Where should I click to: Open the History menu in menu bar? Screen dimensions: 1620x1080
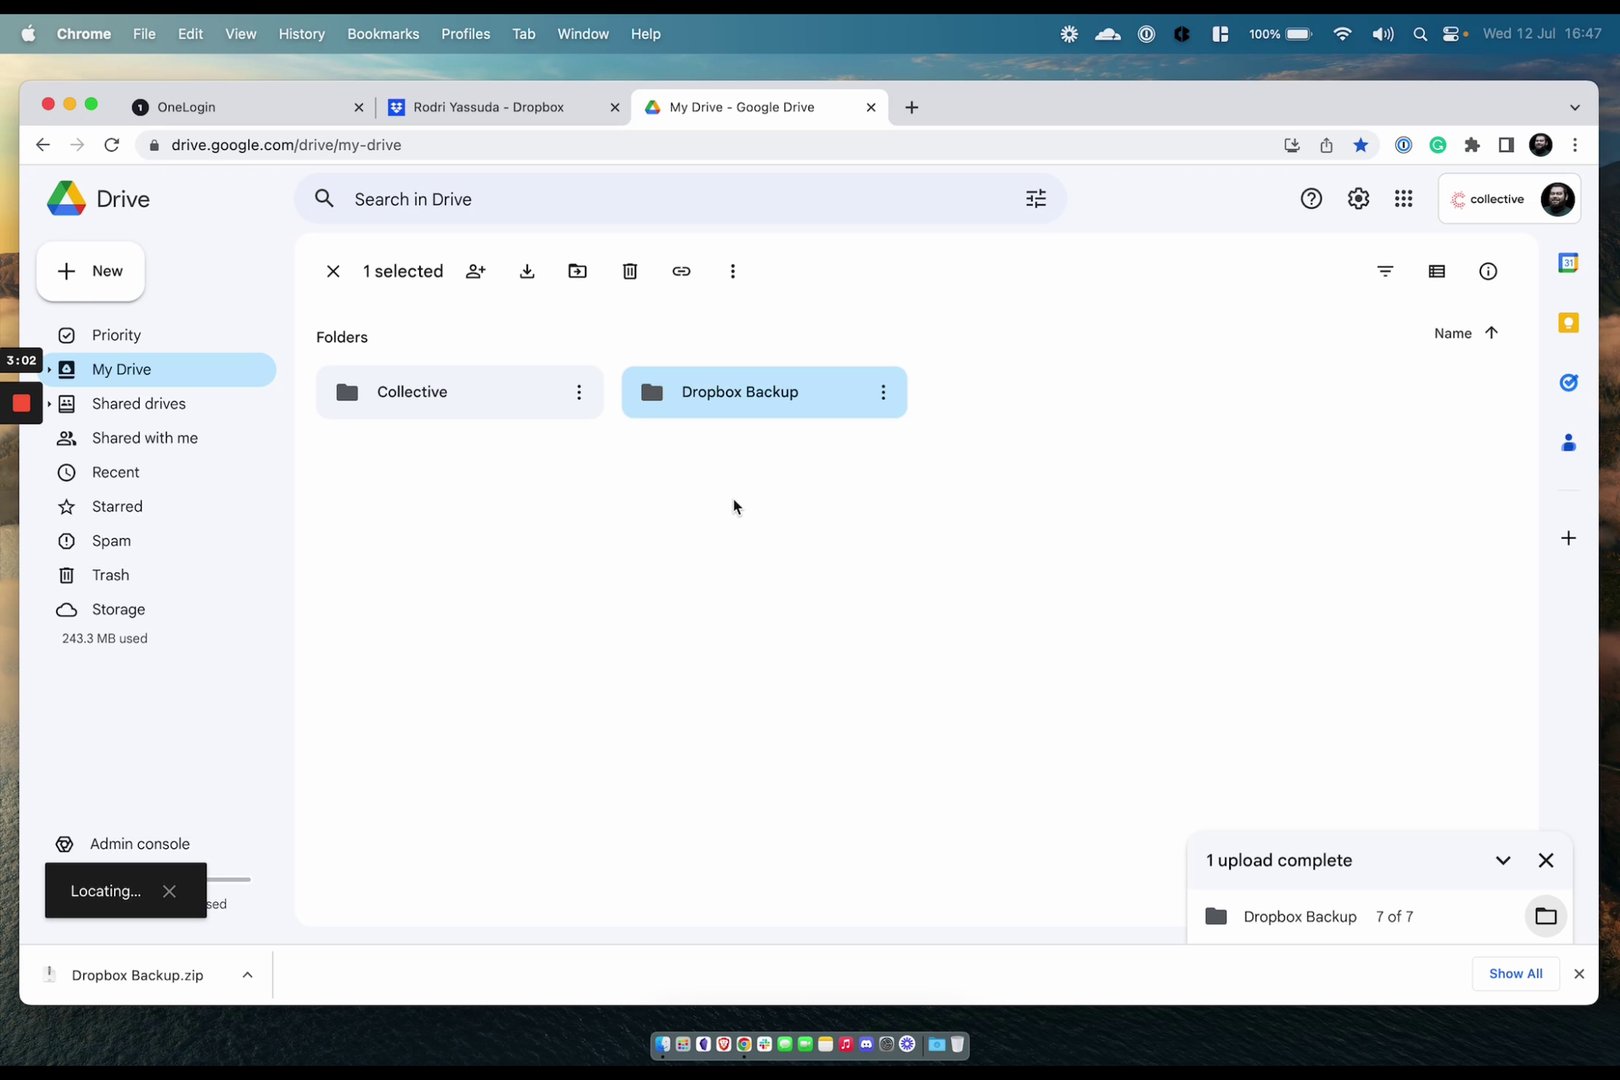tap(302, 34)
